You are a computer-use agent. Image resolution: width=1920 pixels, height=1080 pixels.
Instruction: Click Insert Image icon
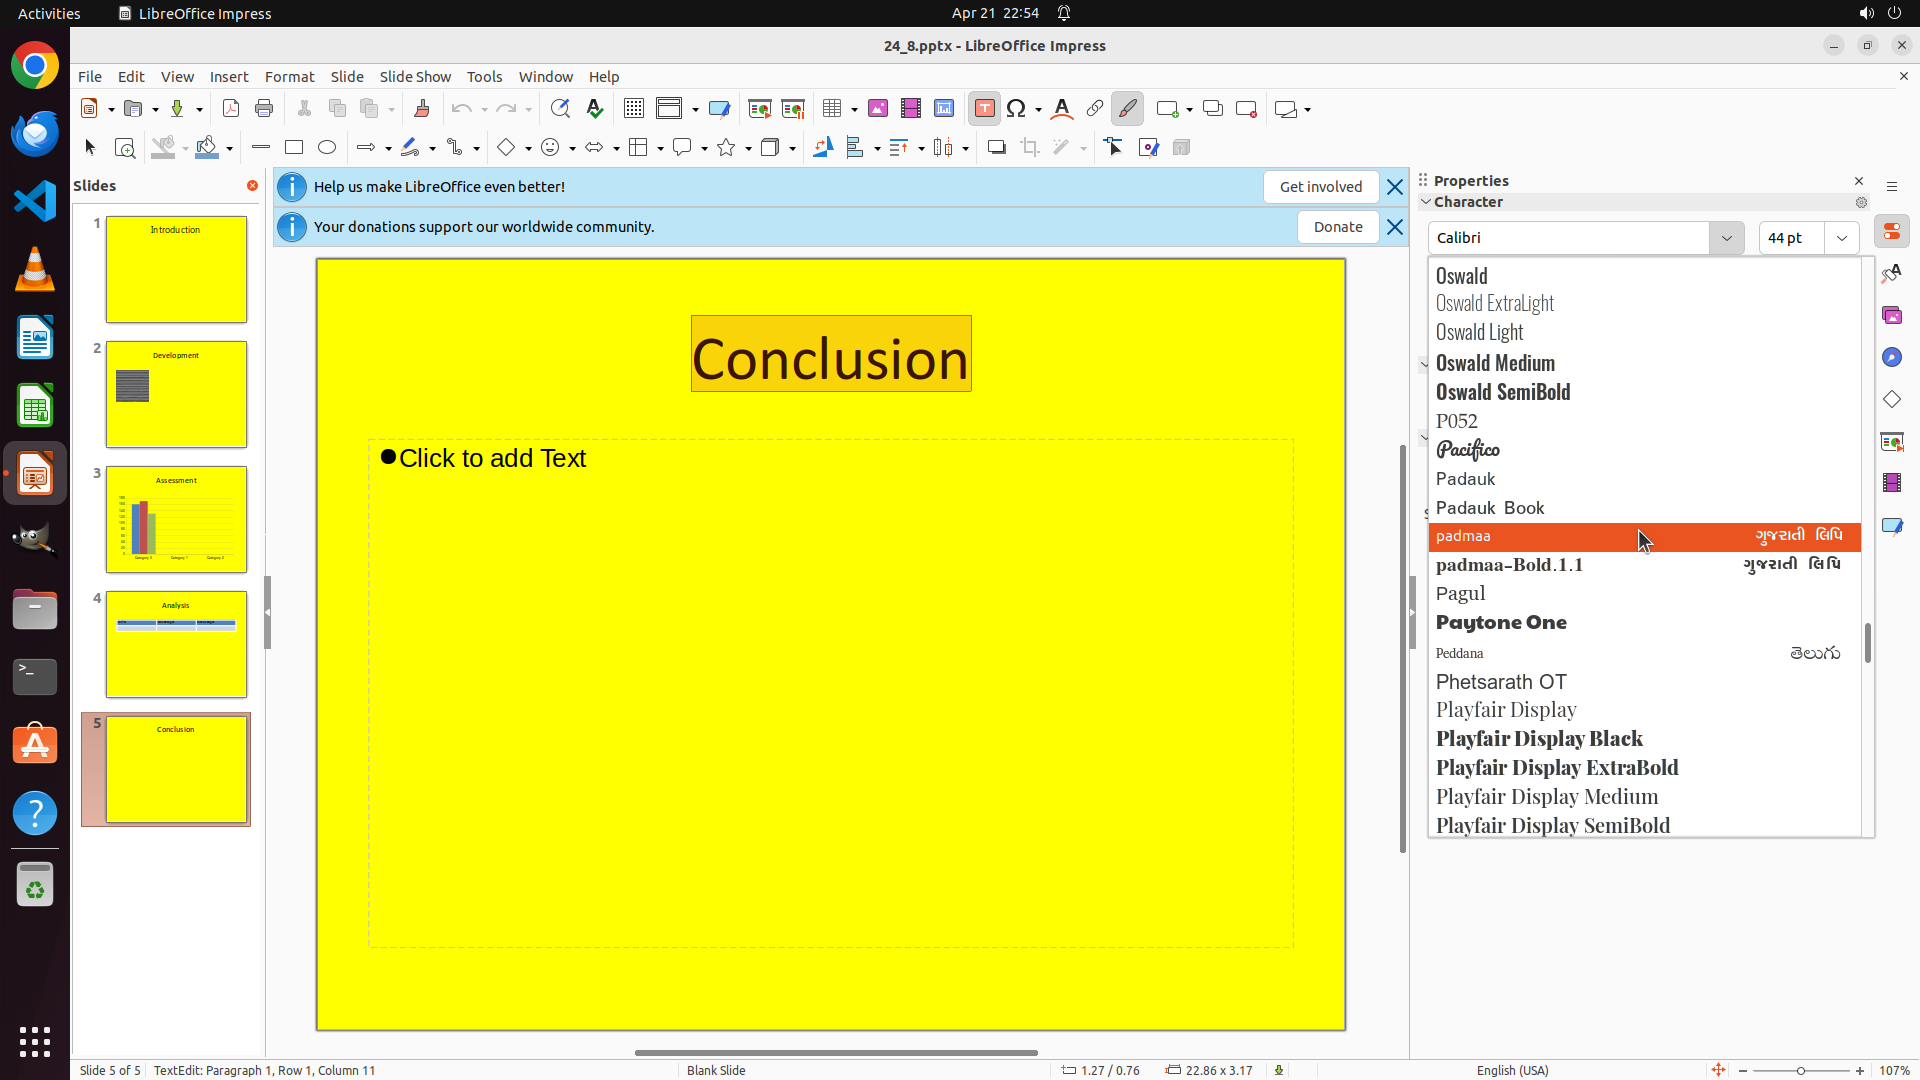(x=878, y=109)
